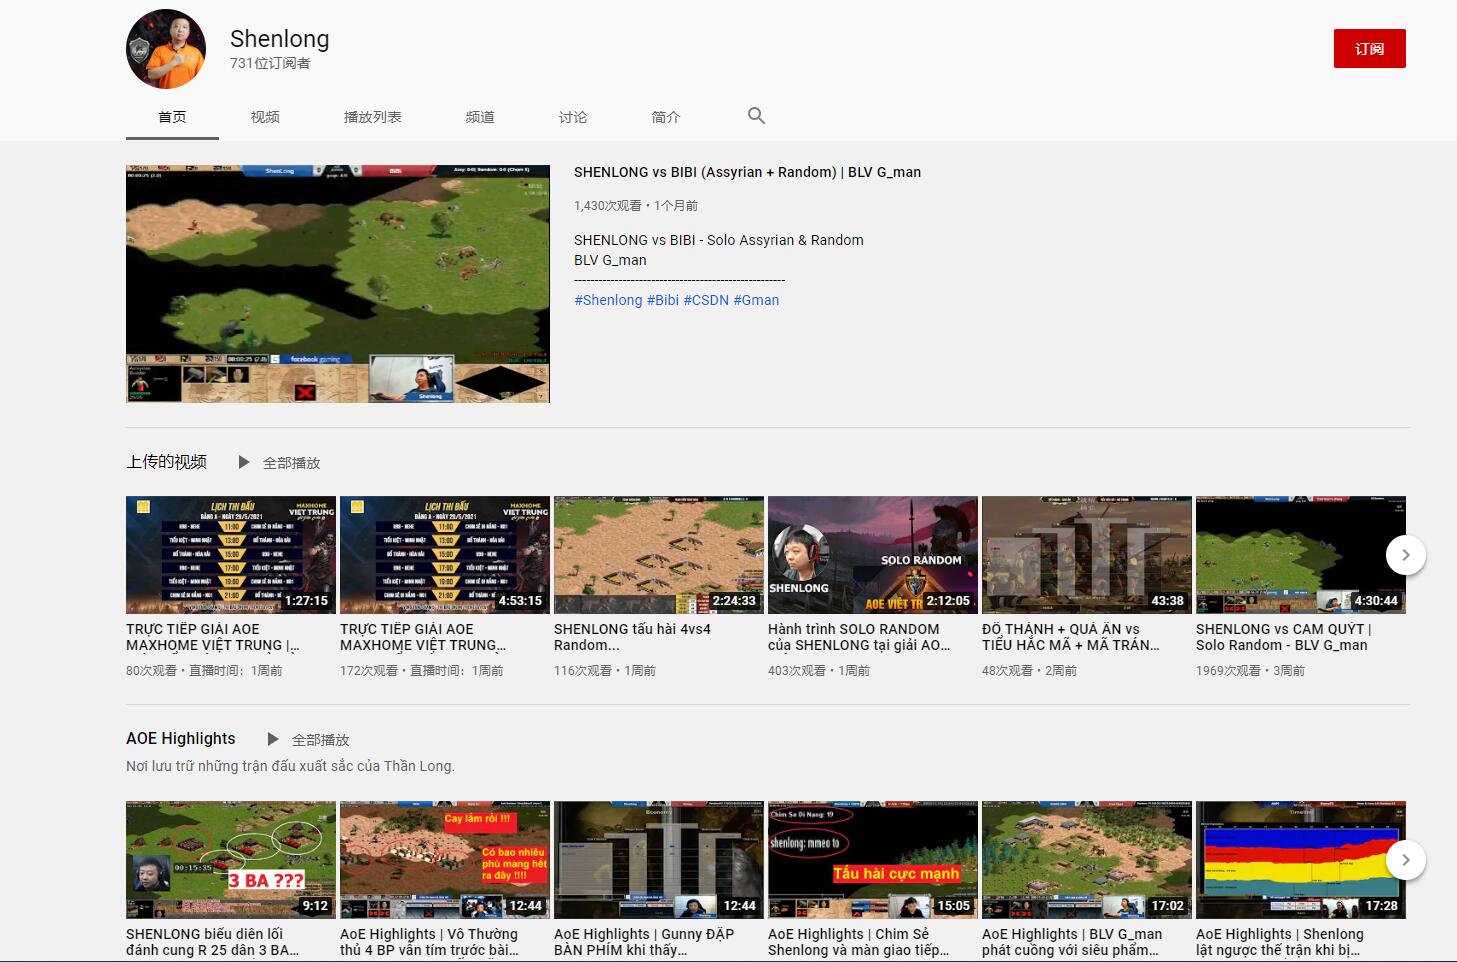Open the AOE Highlights playlist title
Image resolution: width=1457 pixels, height=962 pixels.
click(181, 739)
